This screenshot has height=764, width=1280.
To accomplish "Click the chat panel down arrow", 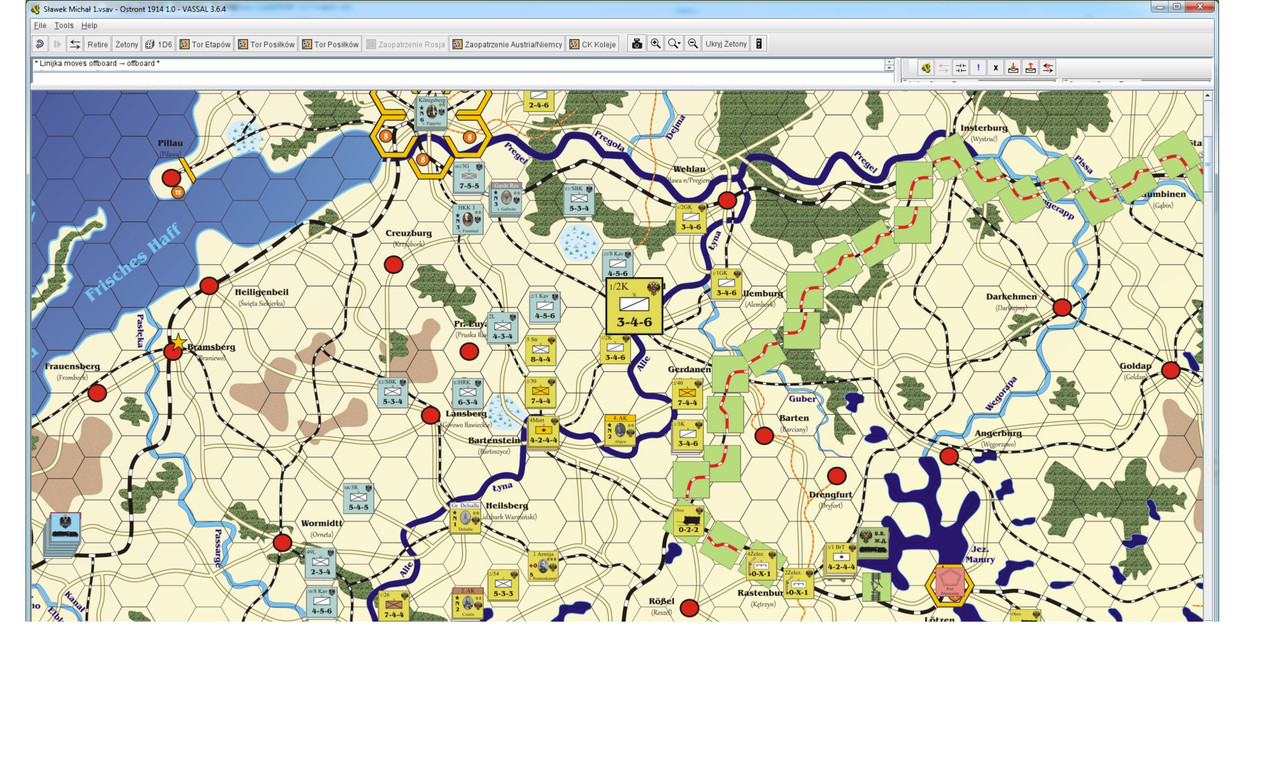I will click(890, 68).
